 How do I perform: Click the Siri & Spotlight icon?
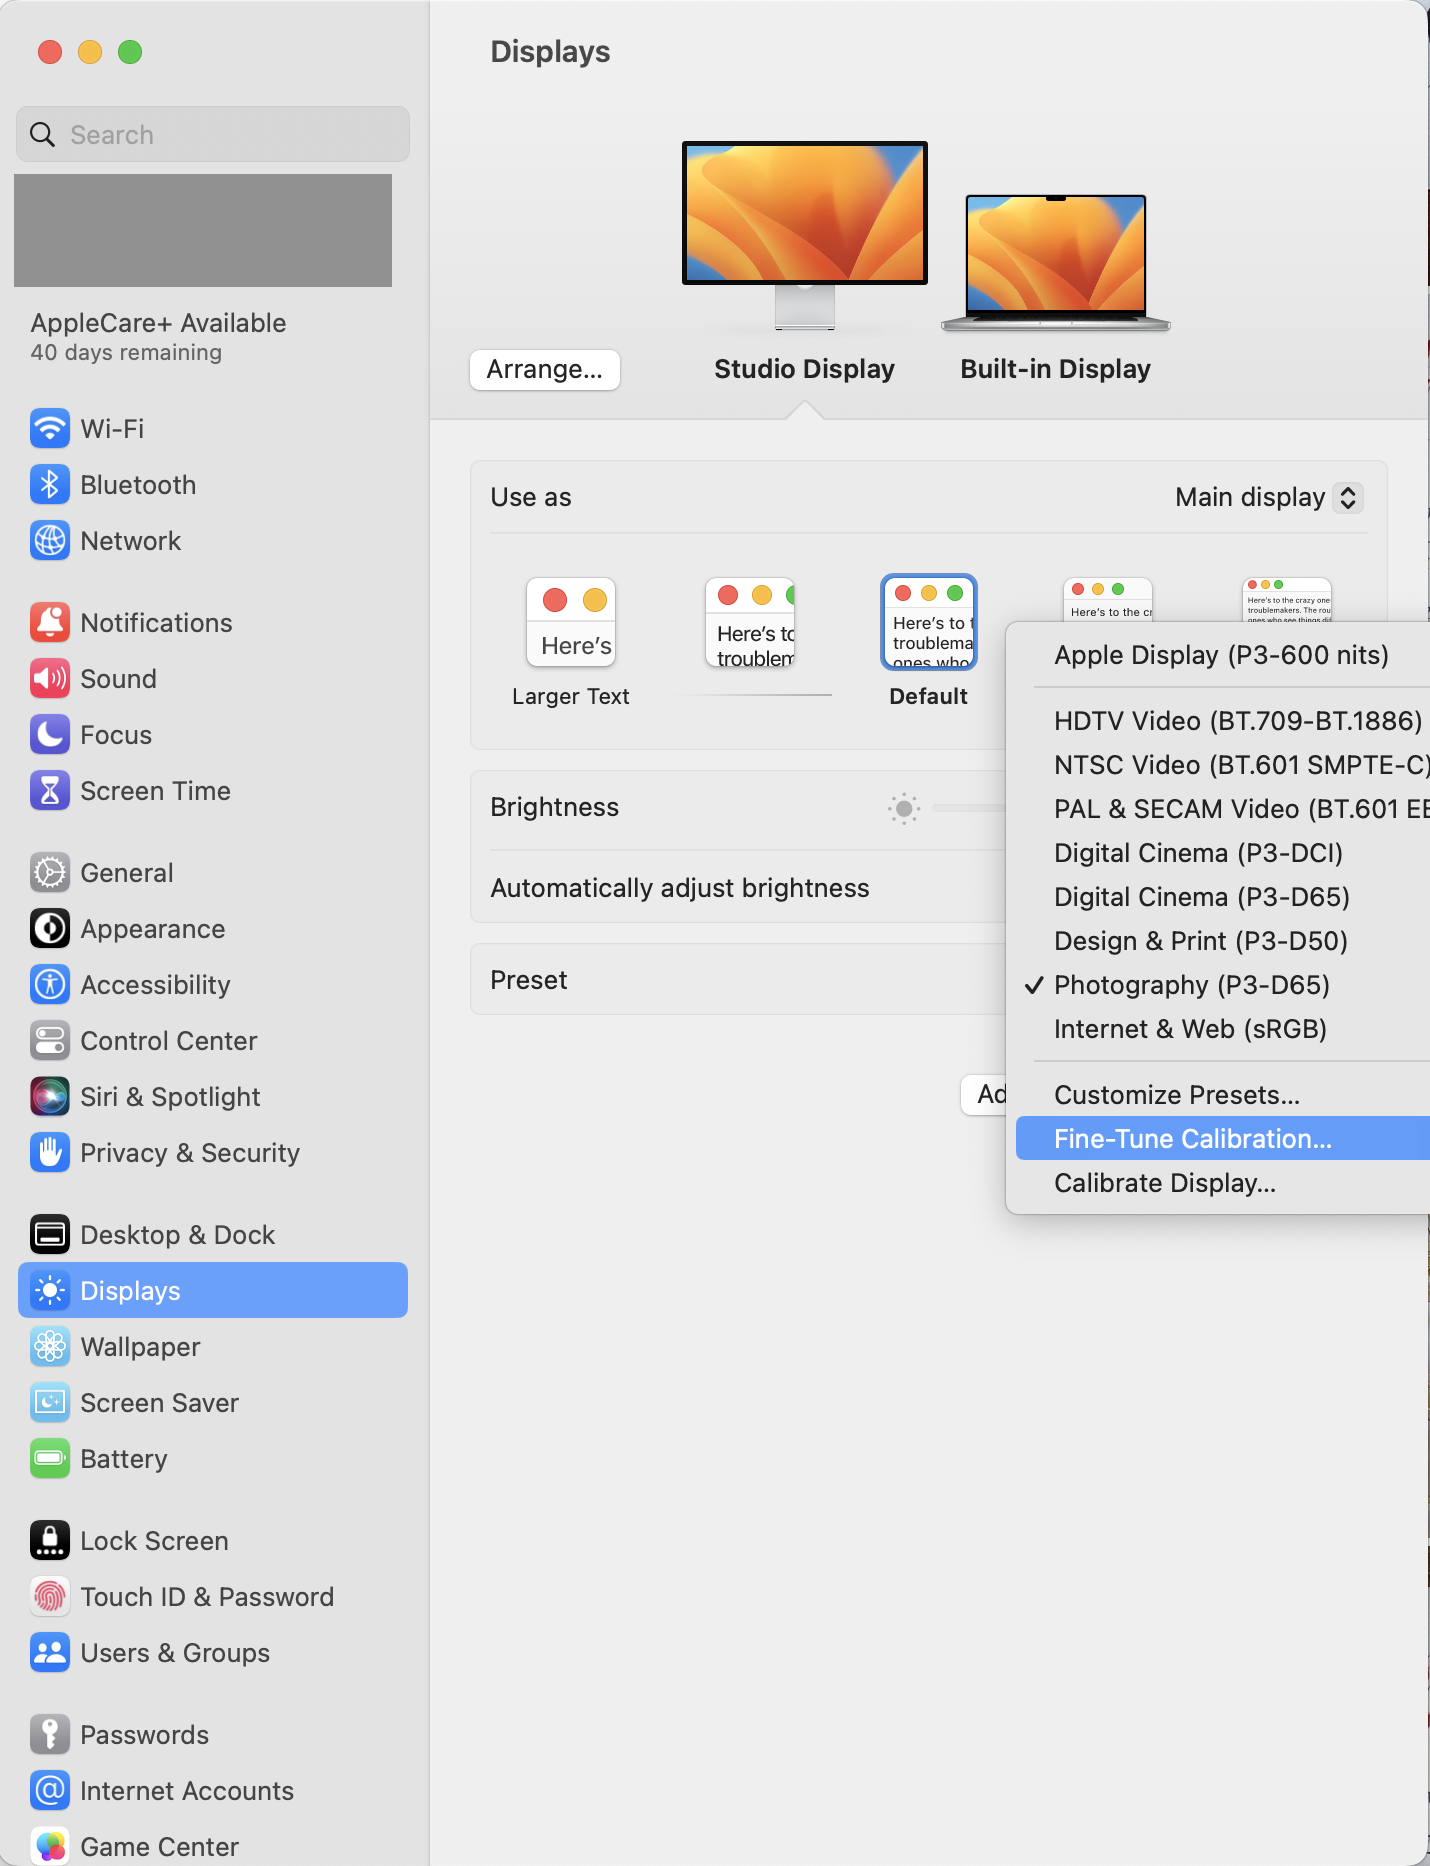50,1097
